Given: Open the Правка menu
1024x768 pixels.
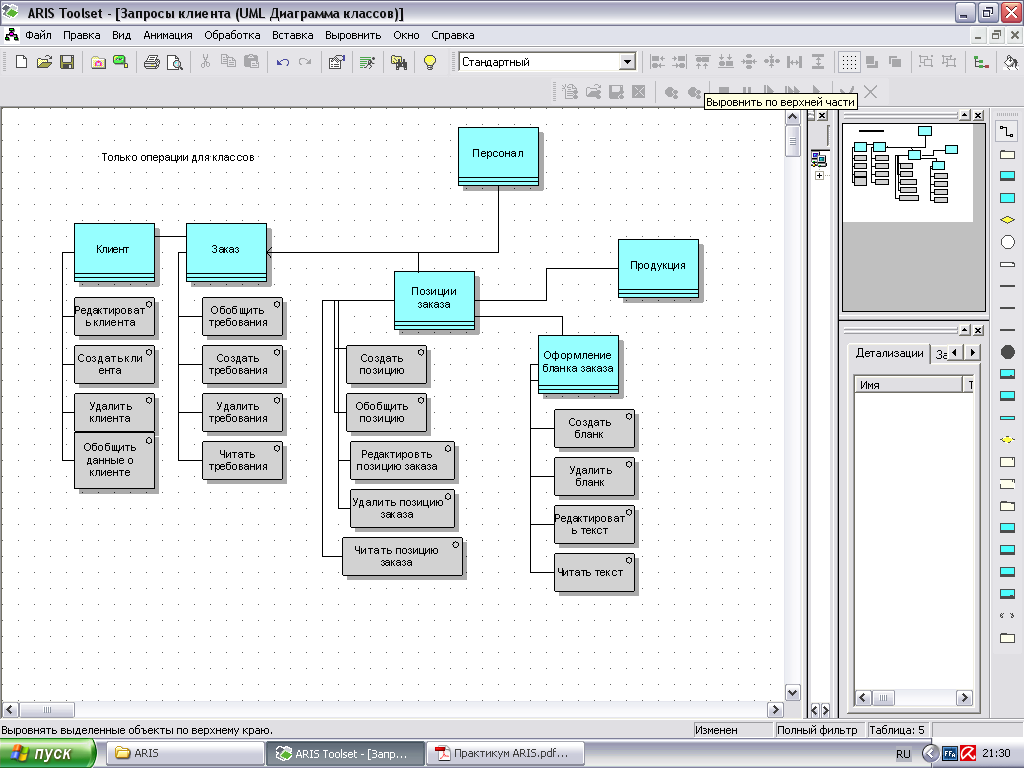Looking at the screenshot, I should pyautogui.click(x=82, y=35).
